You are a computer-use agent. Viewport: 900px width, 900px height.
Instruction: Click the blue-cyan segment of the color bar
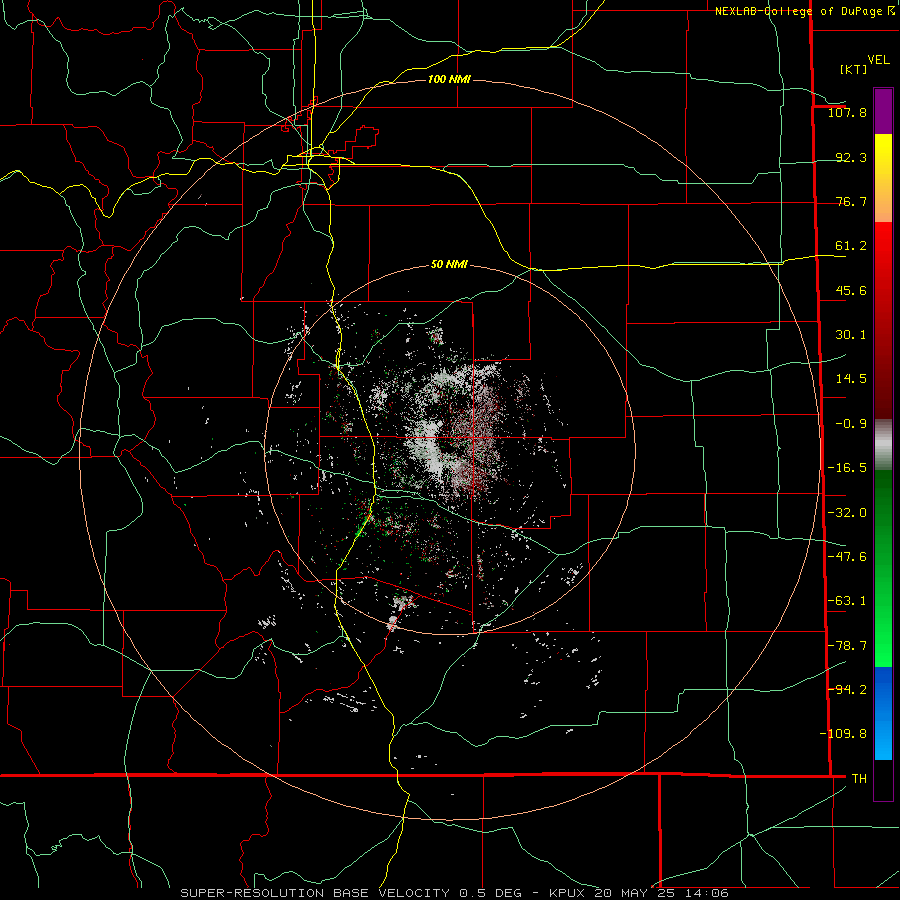(883, 713)
